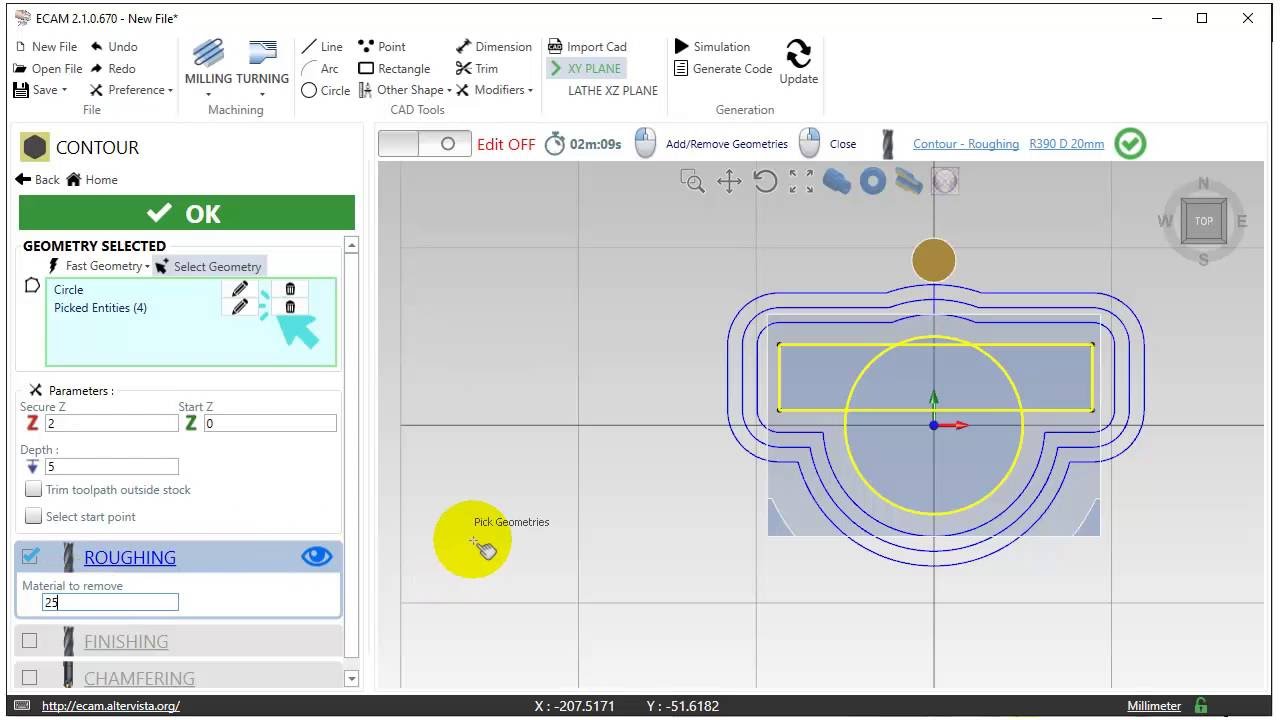This screenshot has width=1280, height=720.
Task: Click the green OK button
Action: click(x=187, y=213)
